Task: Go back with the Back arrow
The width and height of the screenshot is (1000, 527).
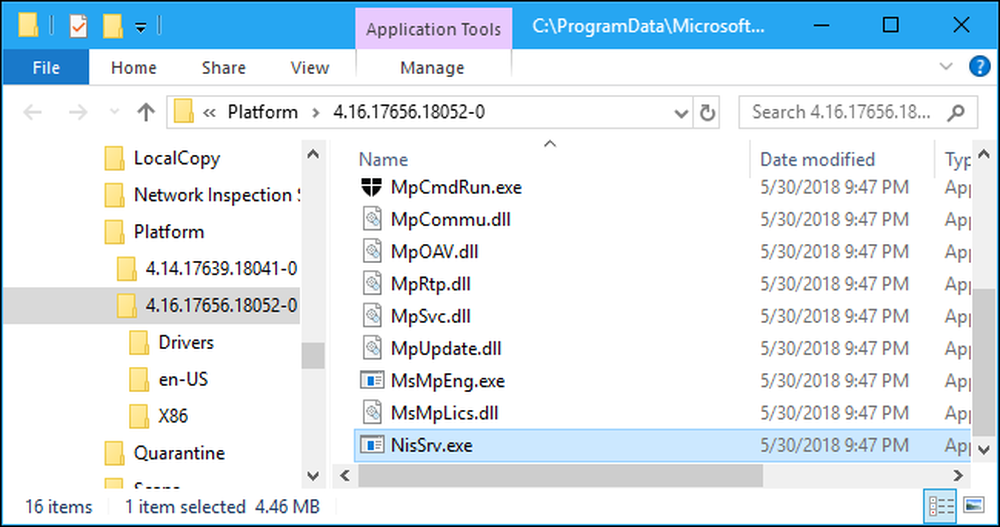Action: 32,113
